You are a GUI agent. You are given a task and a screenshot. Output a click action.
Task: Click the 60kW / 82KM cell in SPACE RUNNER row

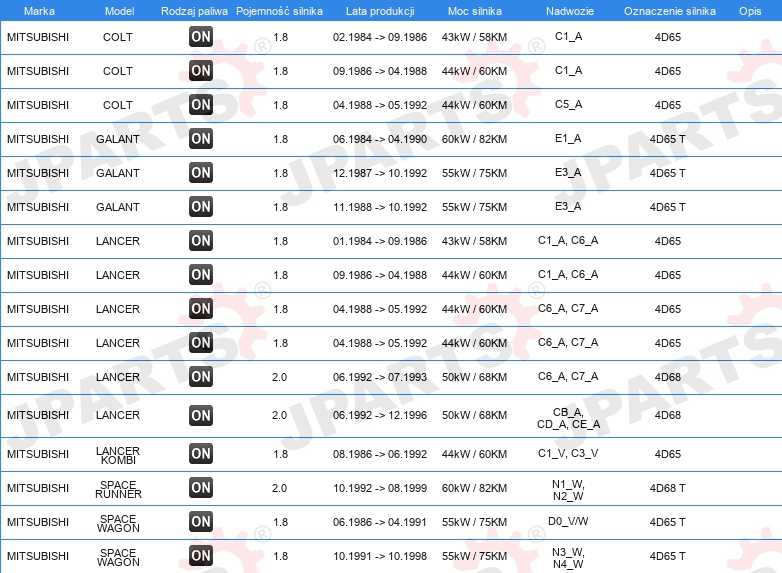[474, 488]
